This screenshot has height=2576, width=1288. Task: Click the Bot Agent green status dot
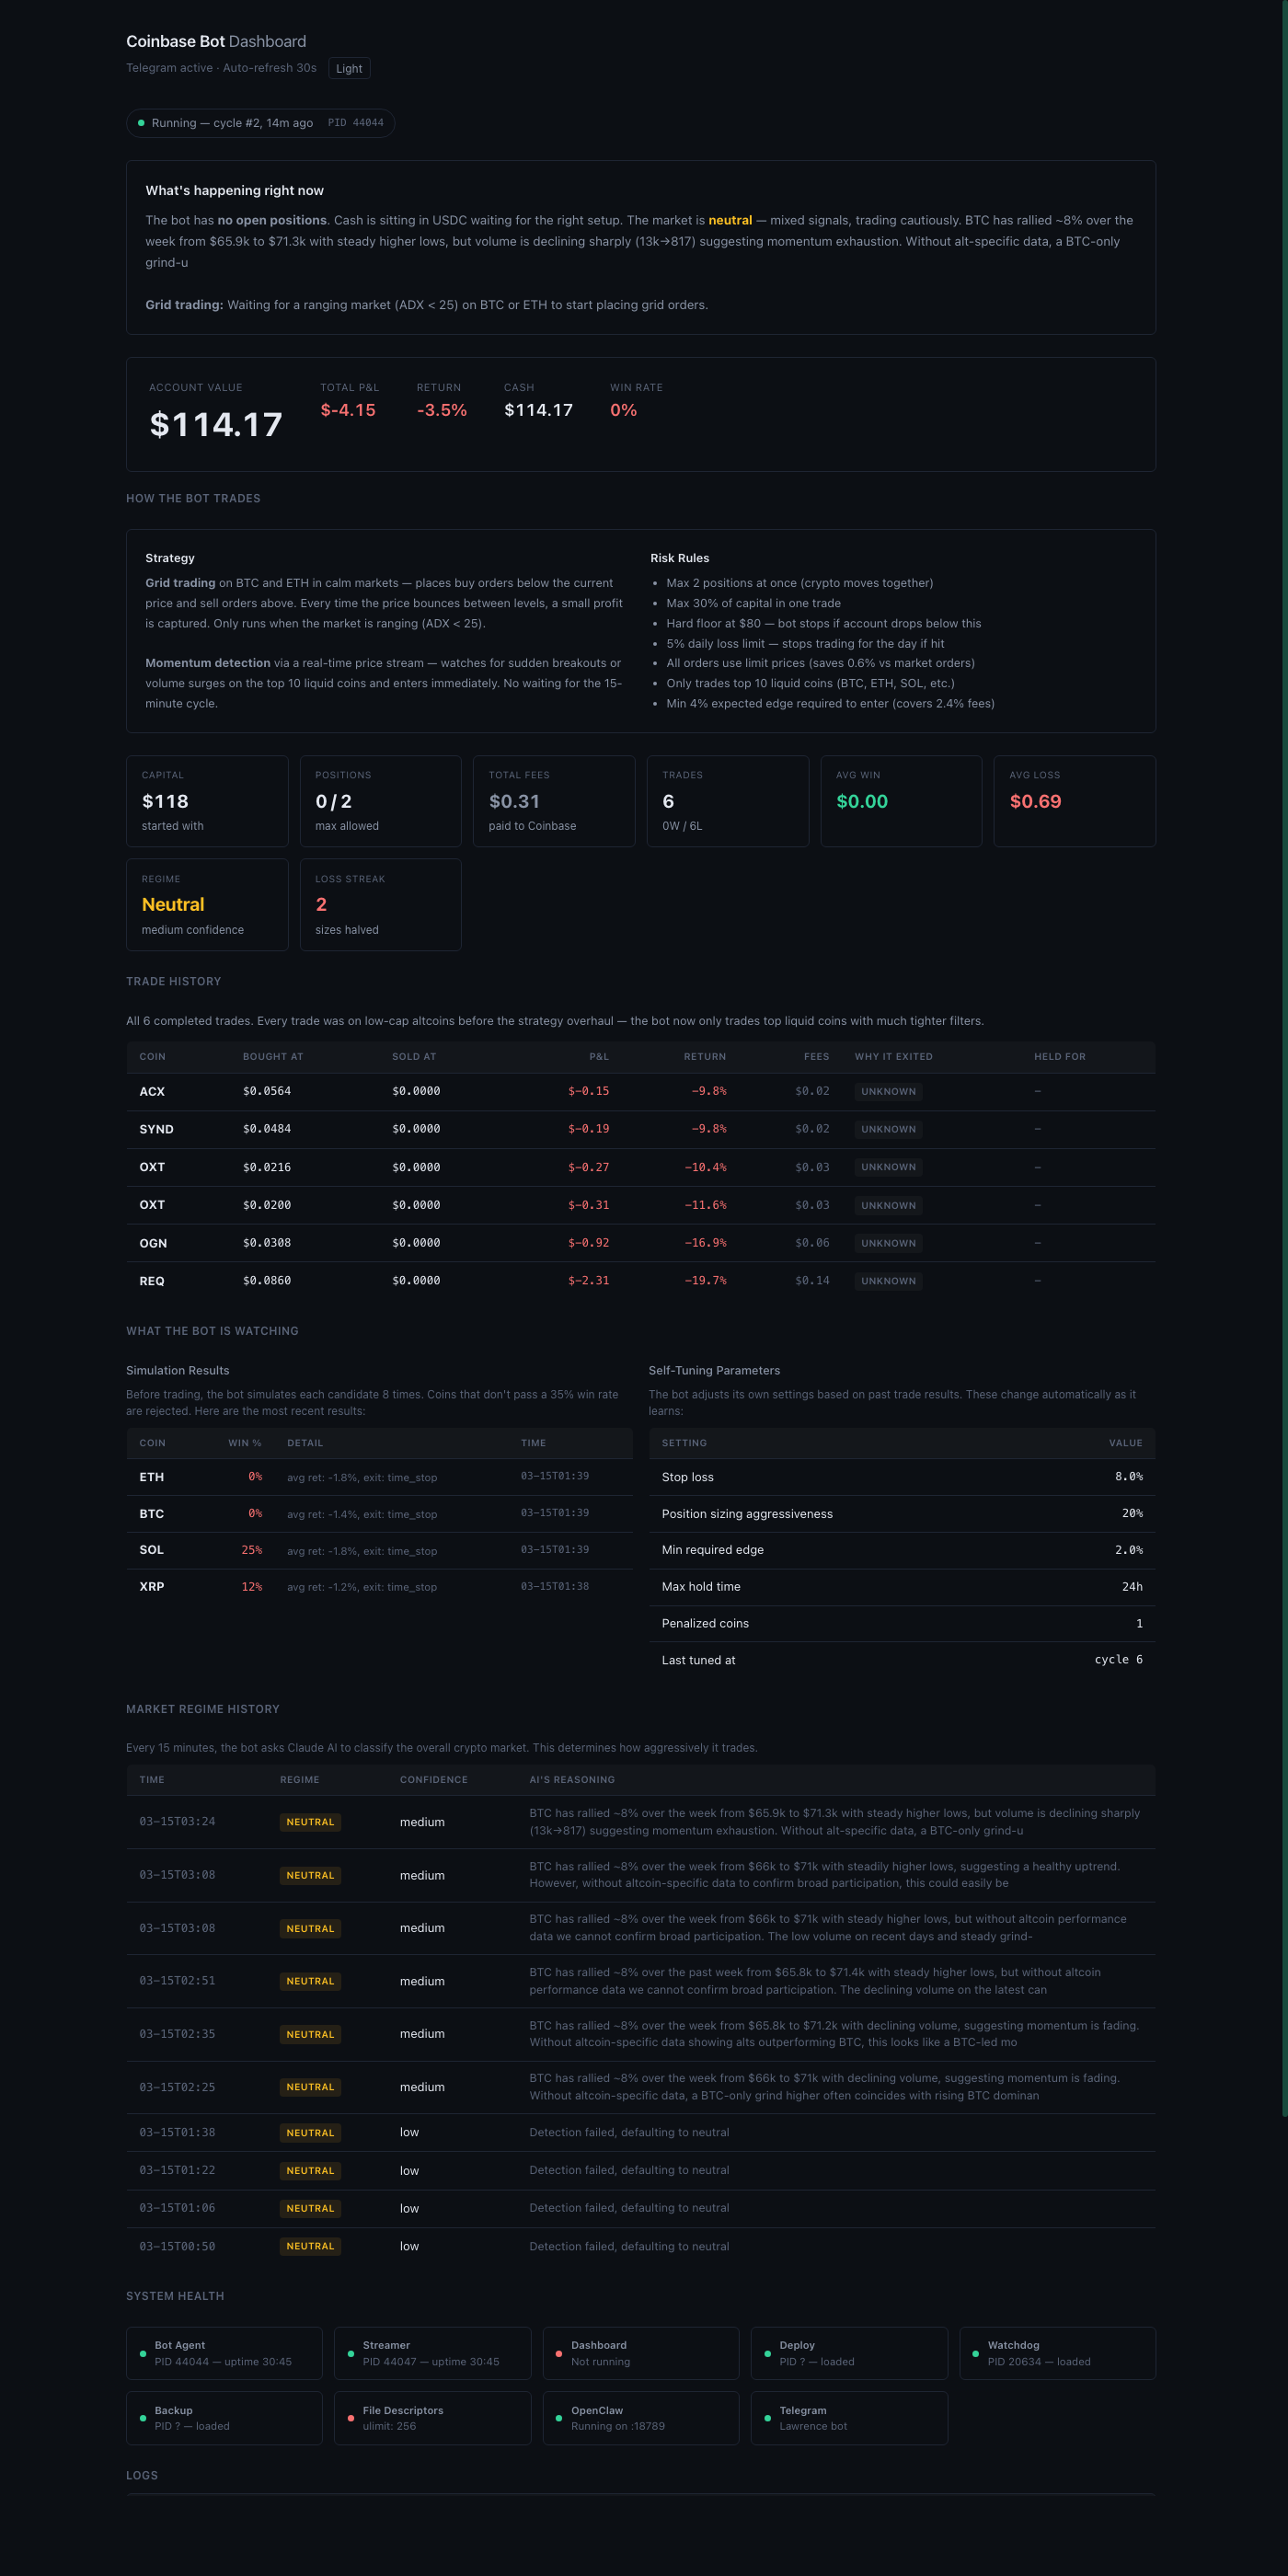143,2354
